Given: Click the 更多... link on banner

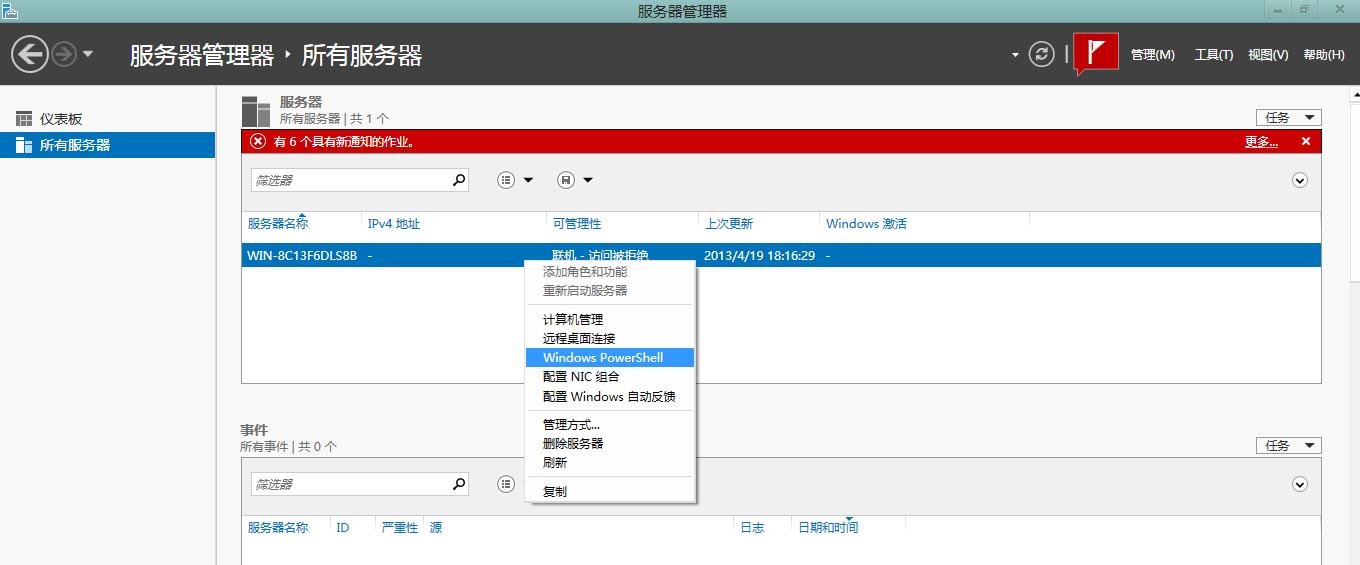Looking at the screenshot, I should click(1260, 142).
